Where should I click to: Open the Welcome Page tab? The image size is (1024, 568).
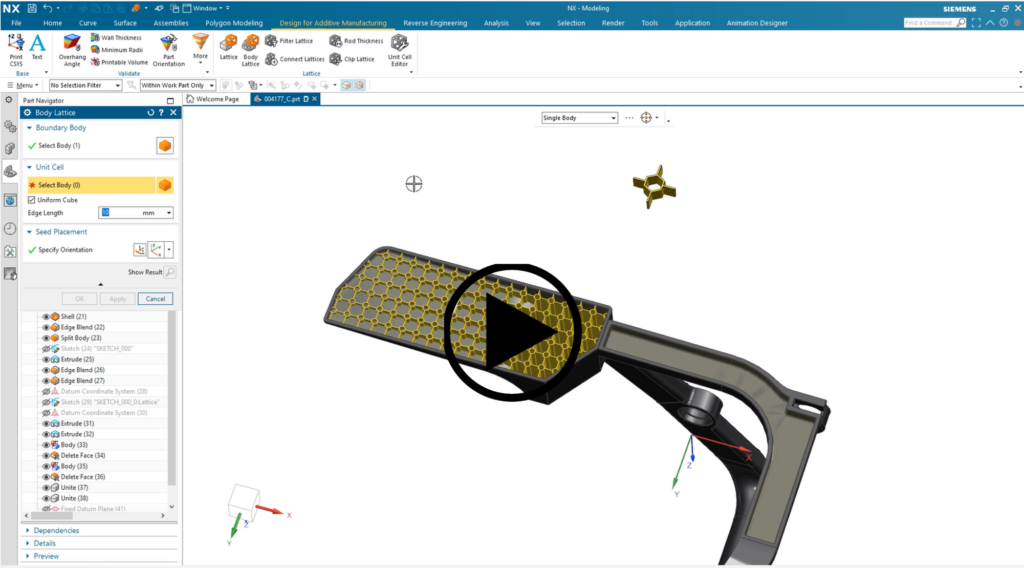pyautogui.click(x=214, y=99)
